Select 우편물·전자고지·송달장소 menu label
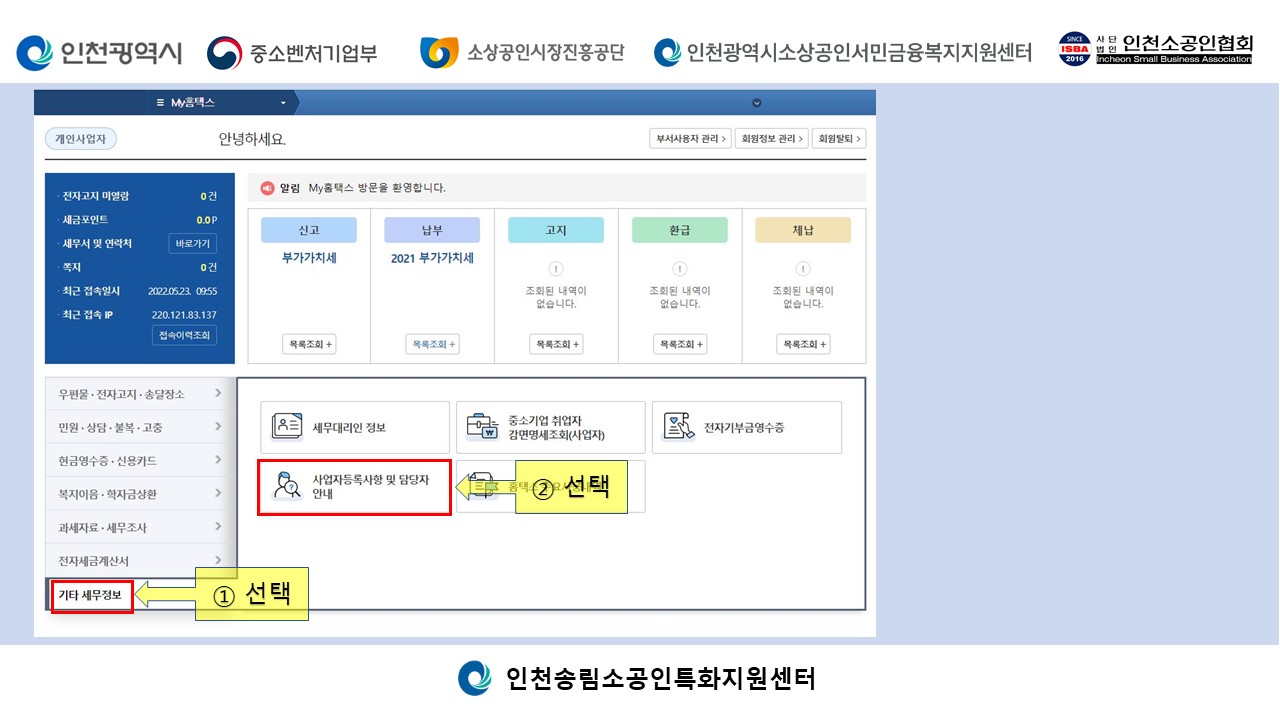Screen dimensions: 1280x720 (122, 394)
